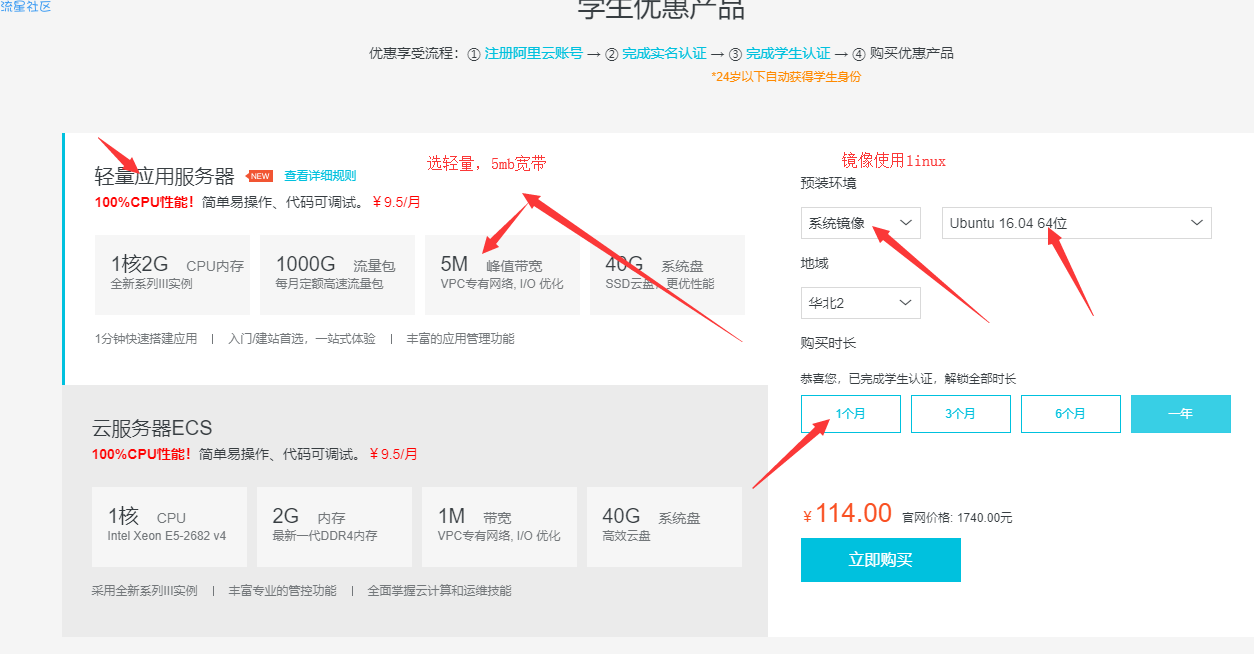This screenshot has height=654, width=1254.
Task: Click the 入门/建站首选，一站式体验 text
Action: tap(302, 339)
